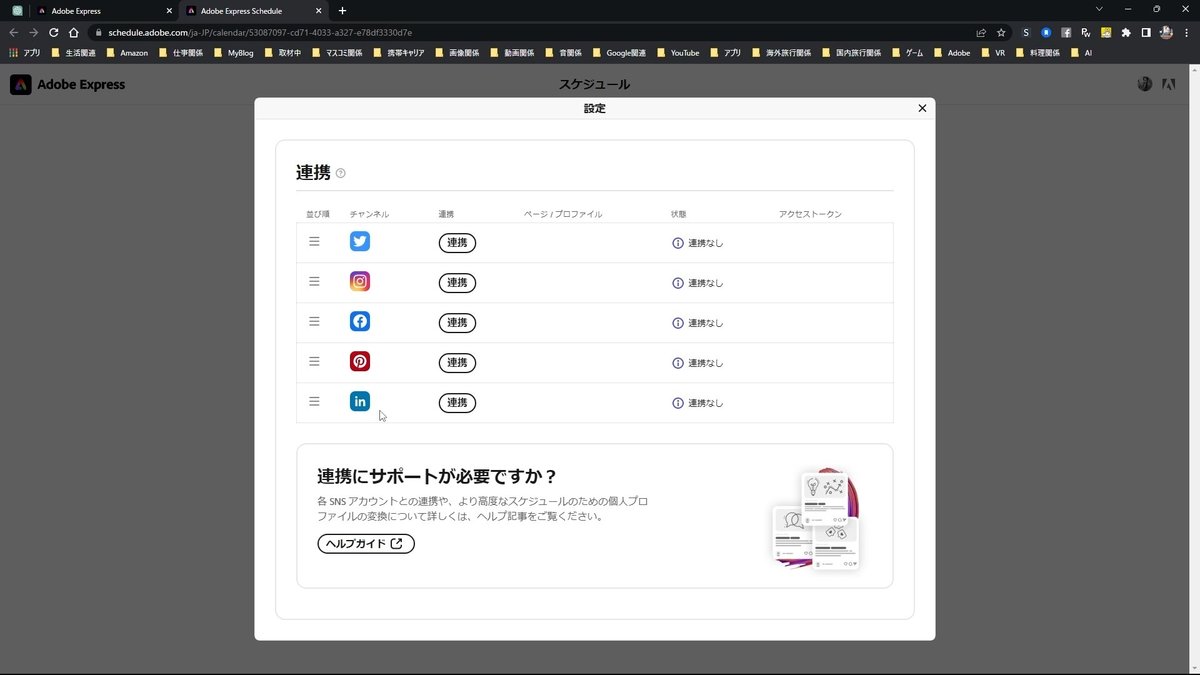Open the MyBlog bookmark folder

(x=233, y=52)
